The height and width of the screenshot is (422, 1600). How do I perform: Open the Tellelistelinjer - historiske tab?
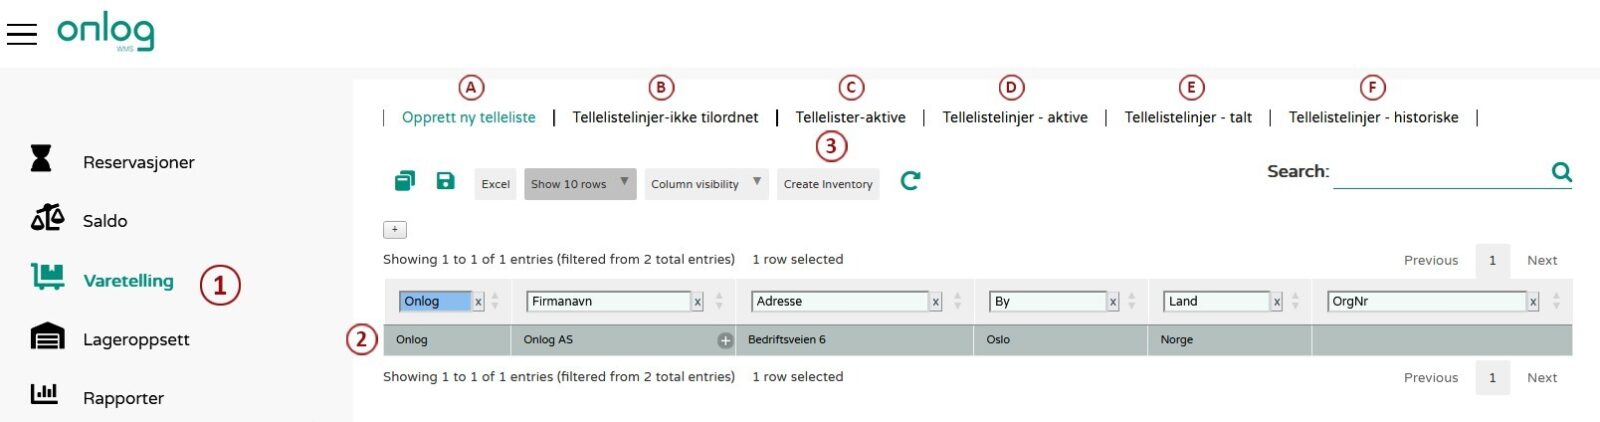click(1373, 118)
